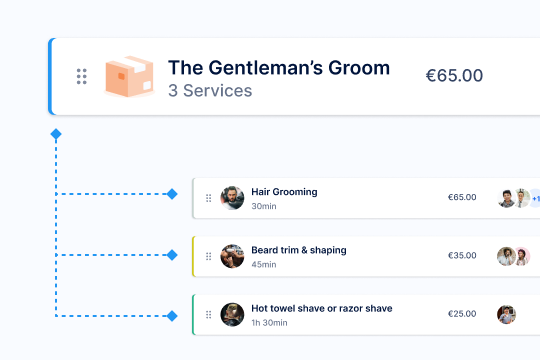The height and width of the screenshot is (360, 540).
Task: Click the package drag handle dots icon
Action: (82, 76)
